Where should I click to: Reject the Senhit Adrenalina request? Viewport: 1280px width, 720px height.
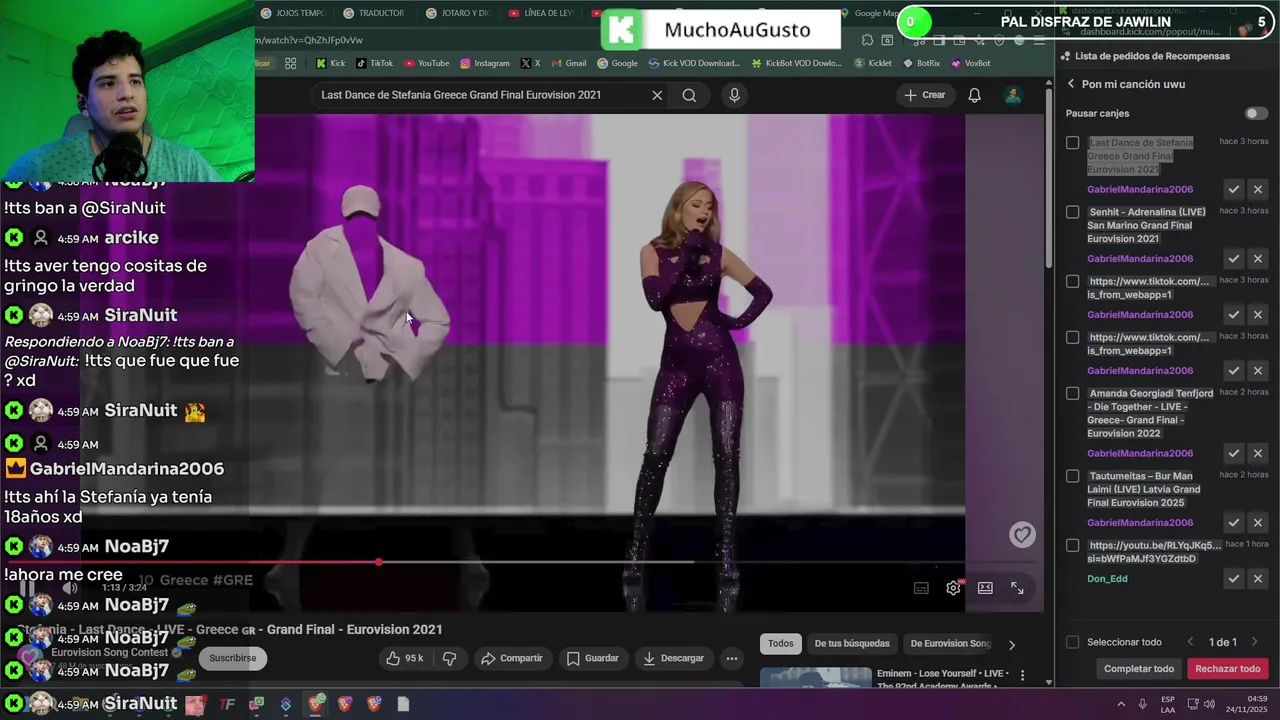[1258, 259]
